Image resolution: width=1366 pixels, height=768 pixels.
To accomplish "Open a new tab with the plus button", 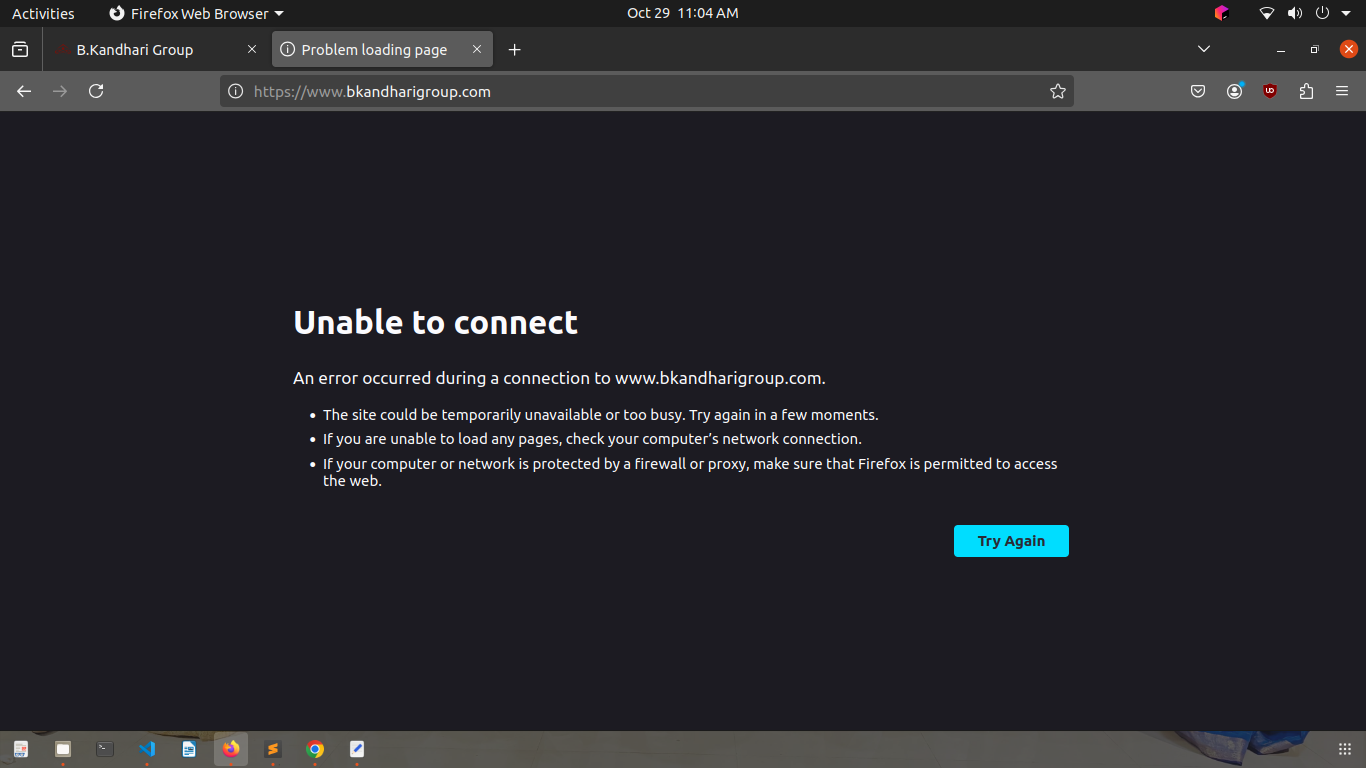I will (x=514, y=50).
